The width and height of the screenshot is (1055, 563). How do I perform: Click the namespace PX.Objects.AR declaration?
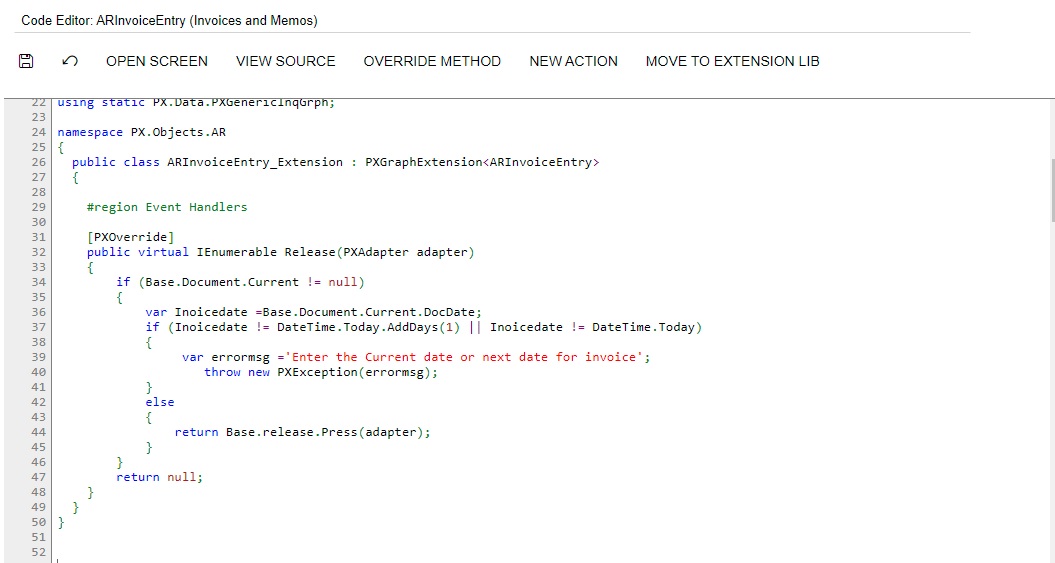pos(141,132)
